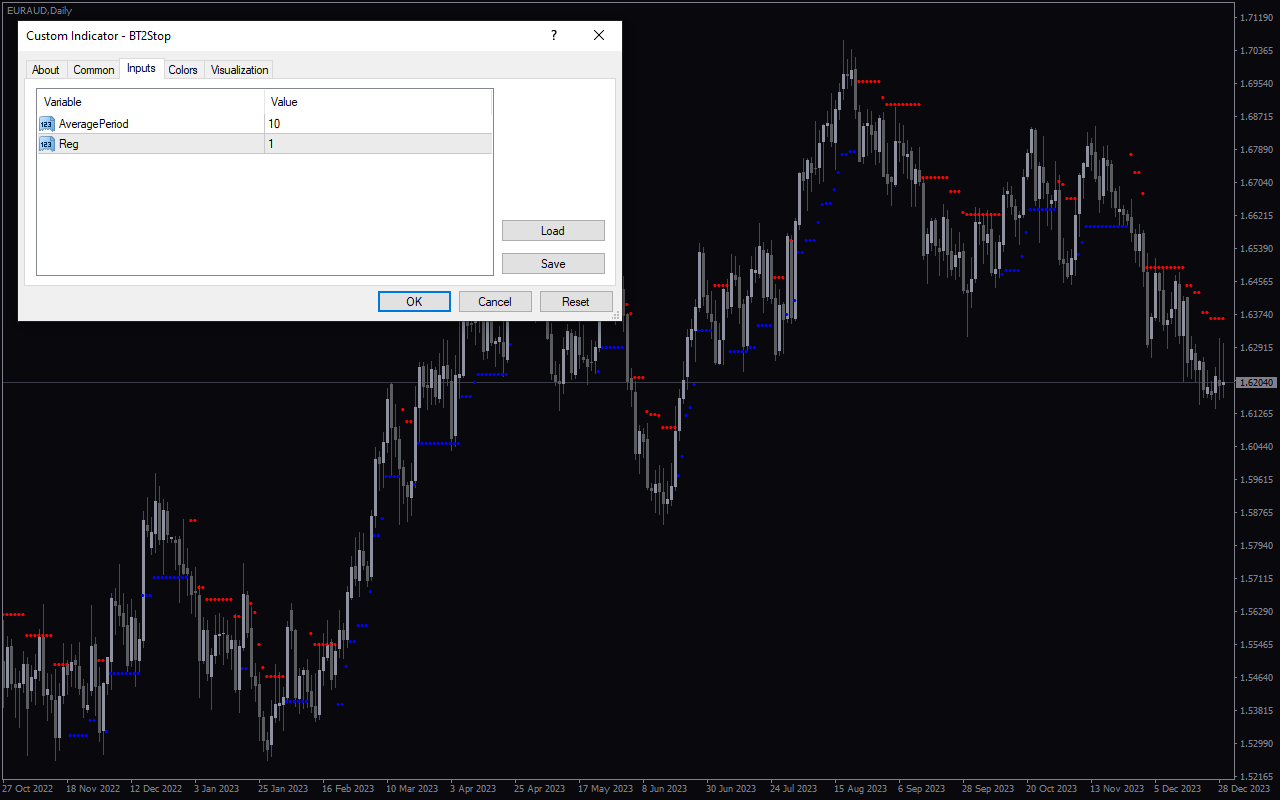This screenshot has height=800, width=1280.
Task: Cancel the BT2Stop indicator dialog
Action: [495, 302]
